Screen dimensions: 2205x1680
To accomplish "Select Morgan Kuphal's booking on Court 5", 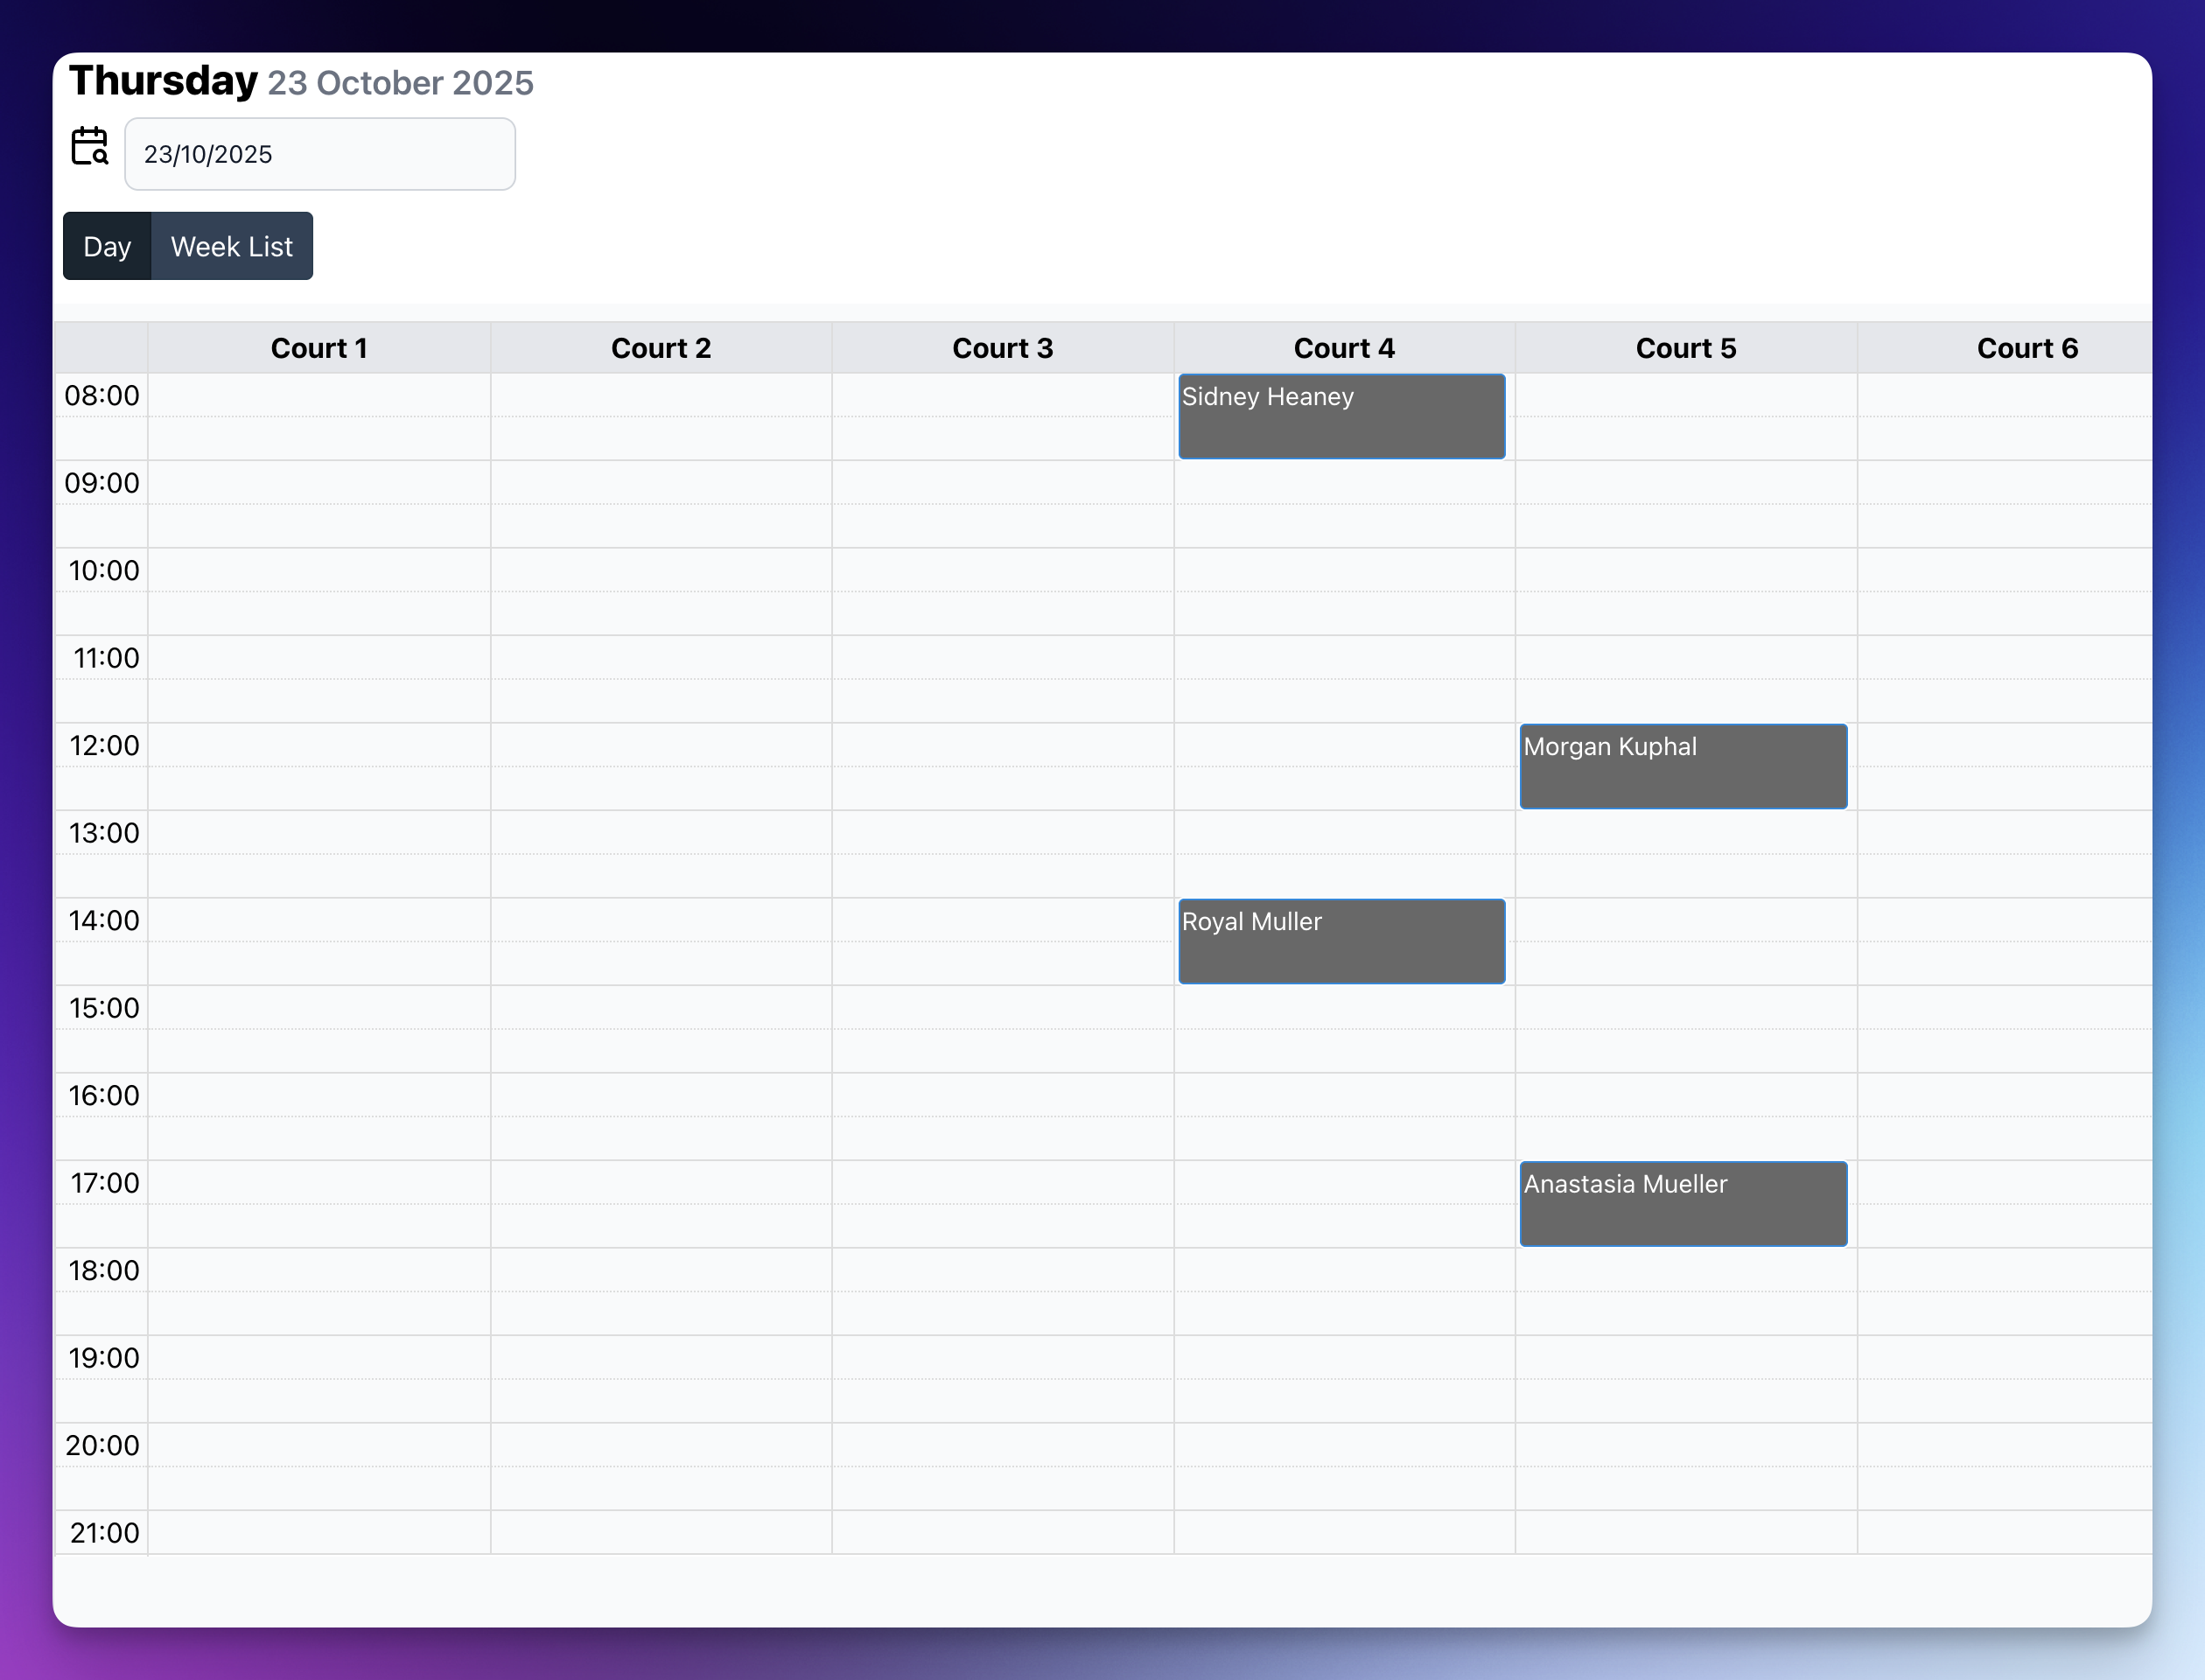I will (1683, 766).
